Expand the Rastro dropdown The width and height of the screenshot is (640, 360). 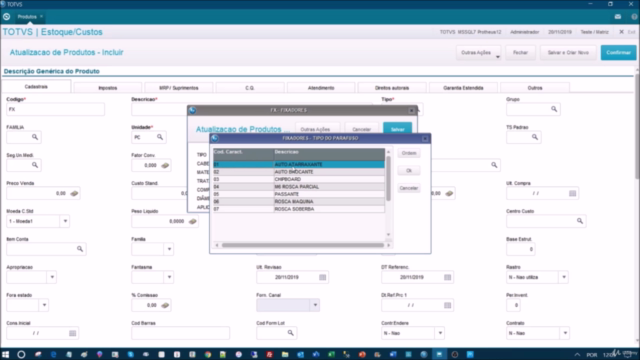pos(564,277)
